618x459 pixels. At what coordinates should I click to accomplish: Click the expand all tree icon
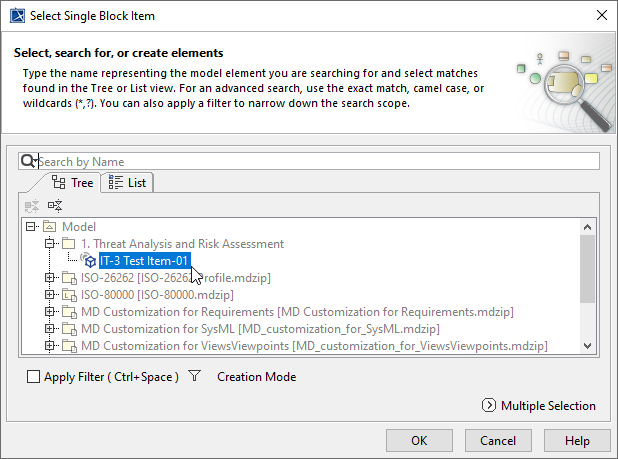tap(55, 205)
